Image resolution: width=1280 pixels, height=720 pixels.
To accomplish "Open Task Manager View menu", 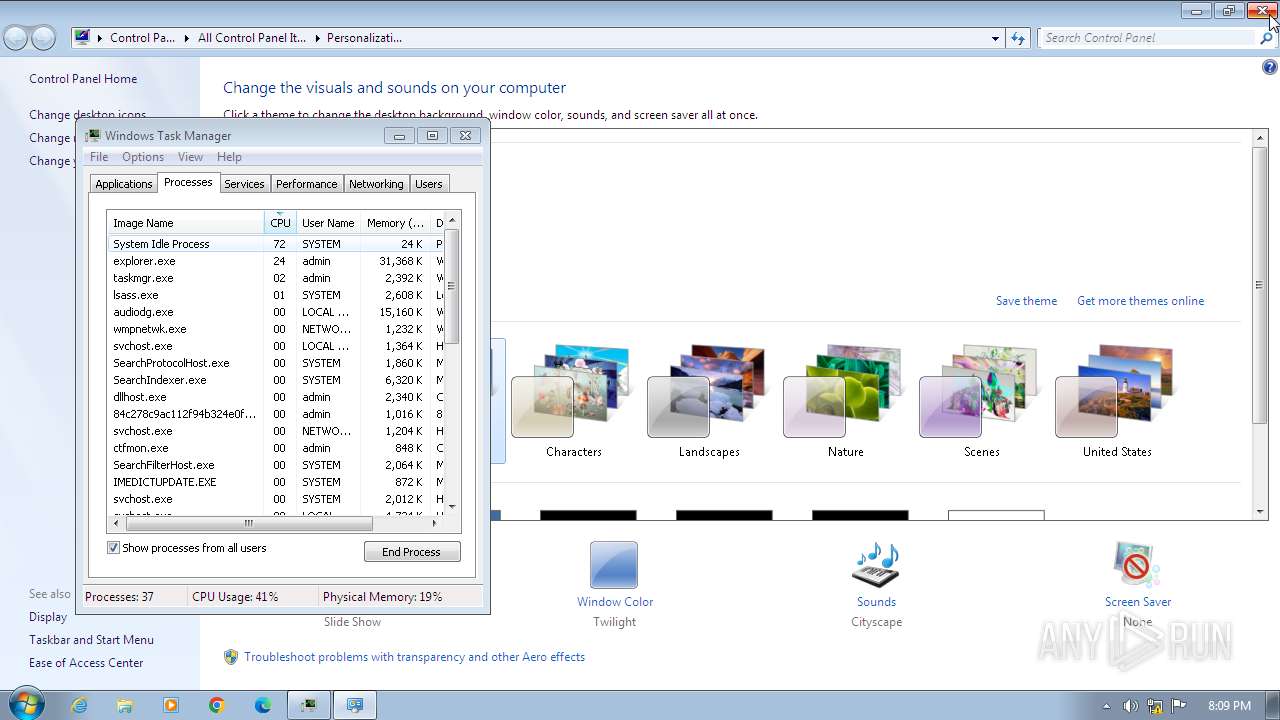I will pyautogui.click(x=190, y=157).
